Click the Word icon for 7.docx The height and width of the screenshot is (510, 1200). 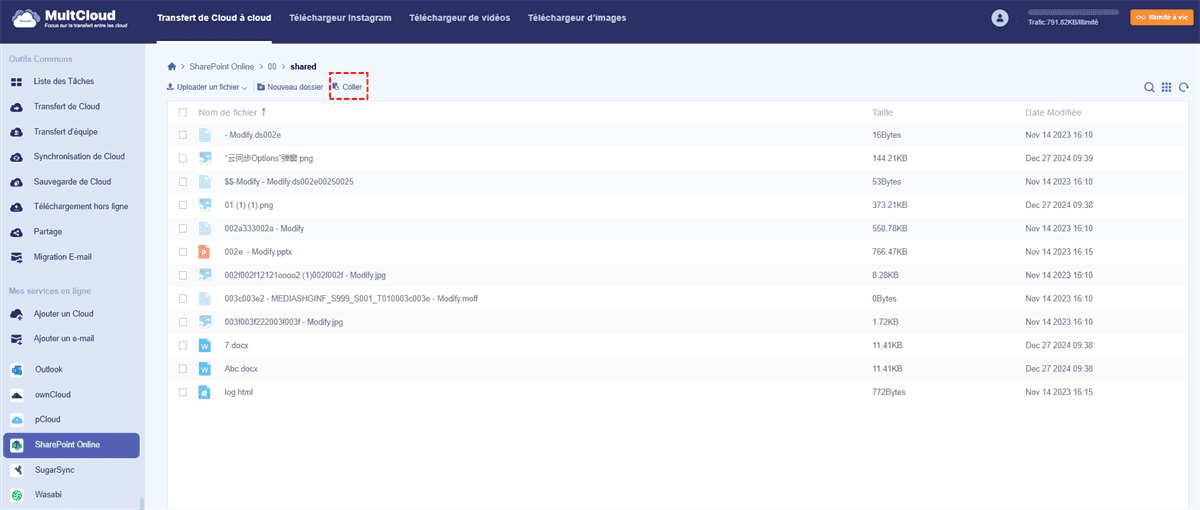205,345
